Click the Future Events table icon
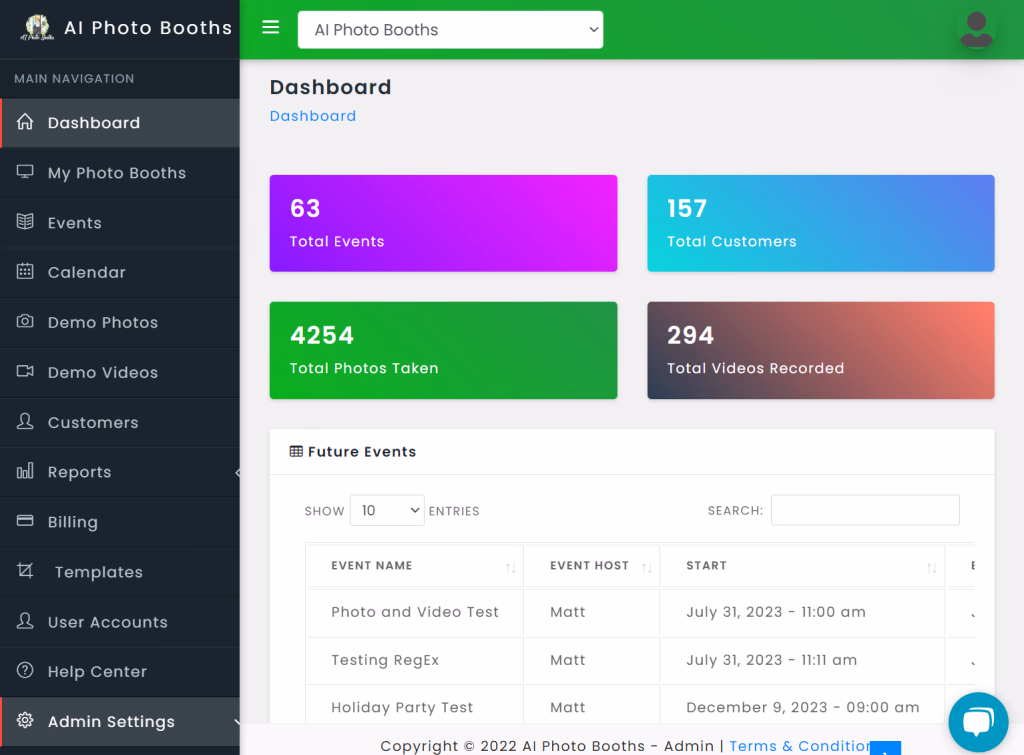Screen dimensions: 1024x755 click(296, 451)
